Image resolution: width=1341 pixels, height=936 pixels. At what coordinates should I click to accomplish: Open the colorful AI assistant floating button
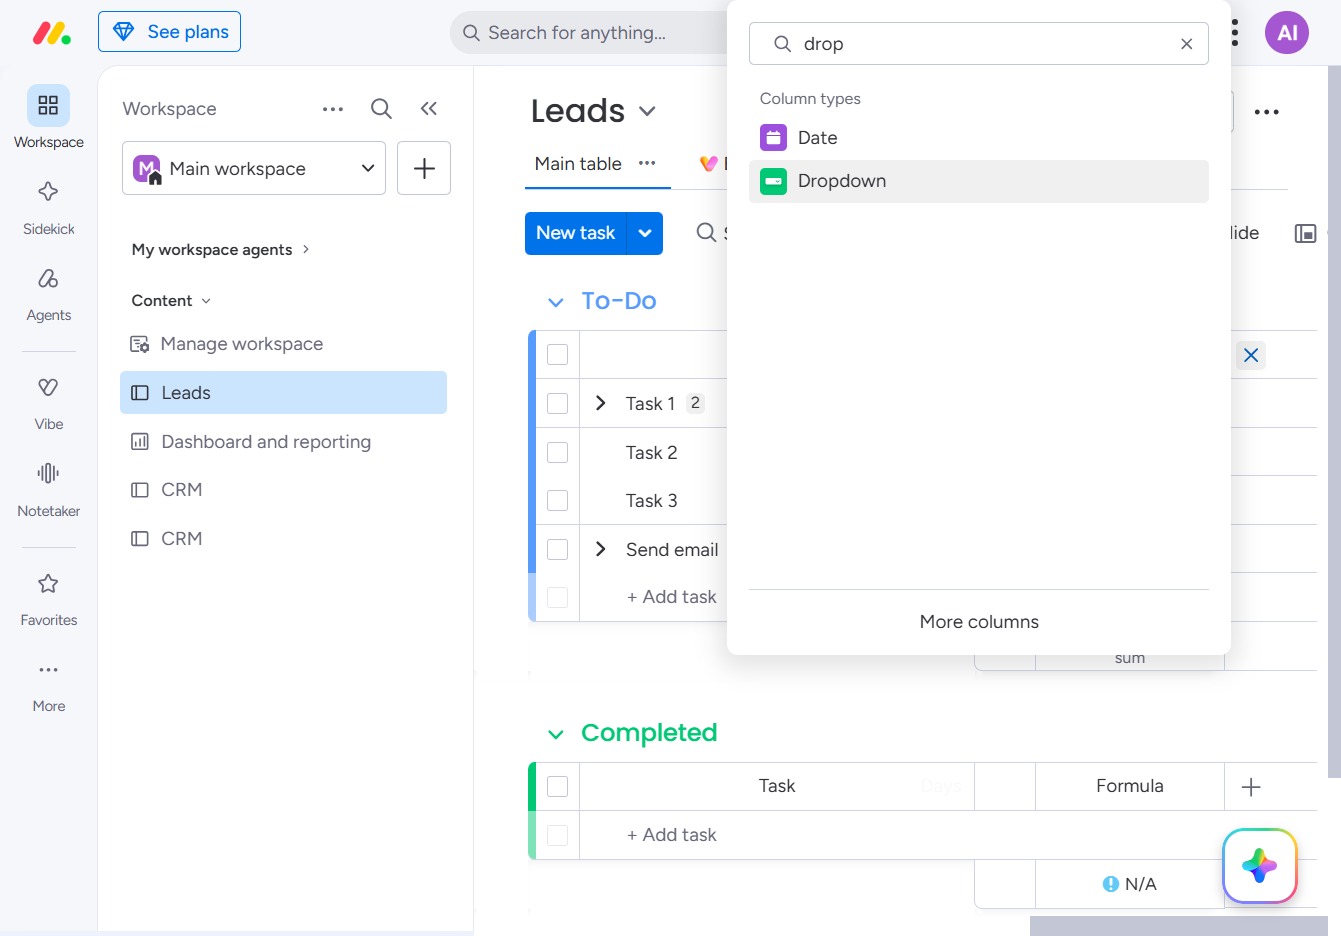click(x=1260, y=866)
